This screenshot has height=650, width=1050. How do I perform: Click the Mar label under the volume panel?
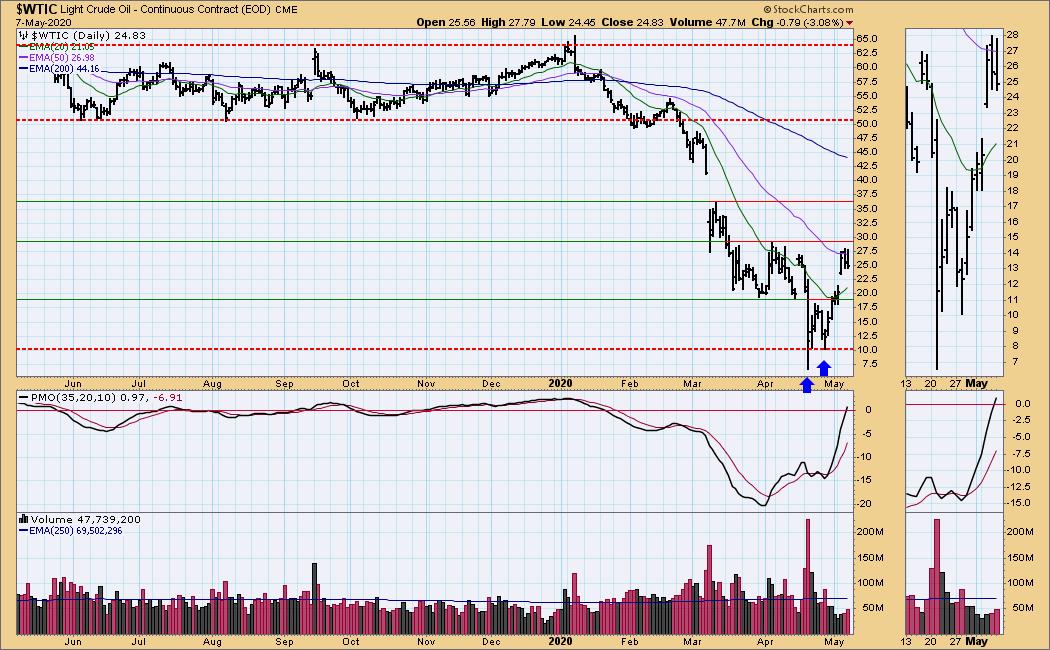pos(692,641)
